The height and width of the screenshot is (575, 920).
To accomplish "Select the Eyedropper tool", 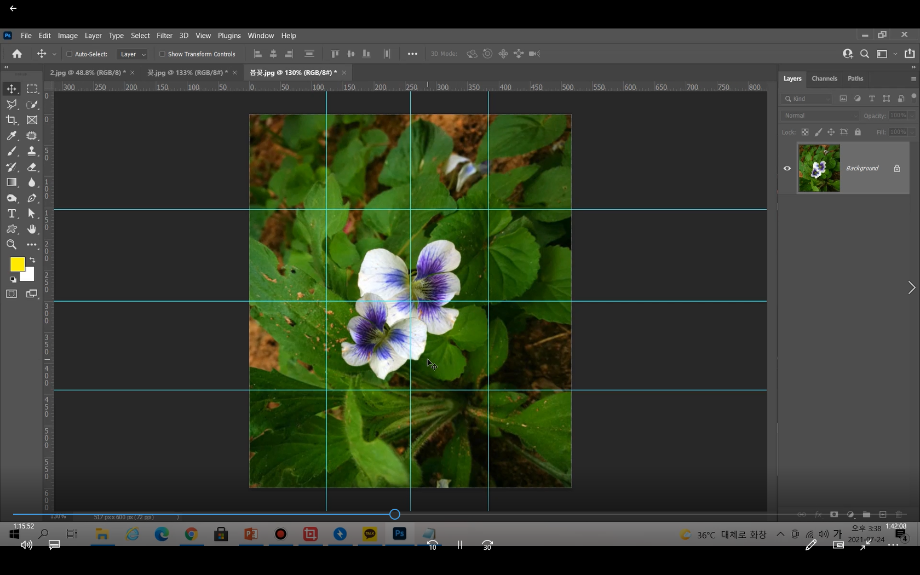I will pos(12,136).
